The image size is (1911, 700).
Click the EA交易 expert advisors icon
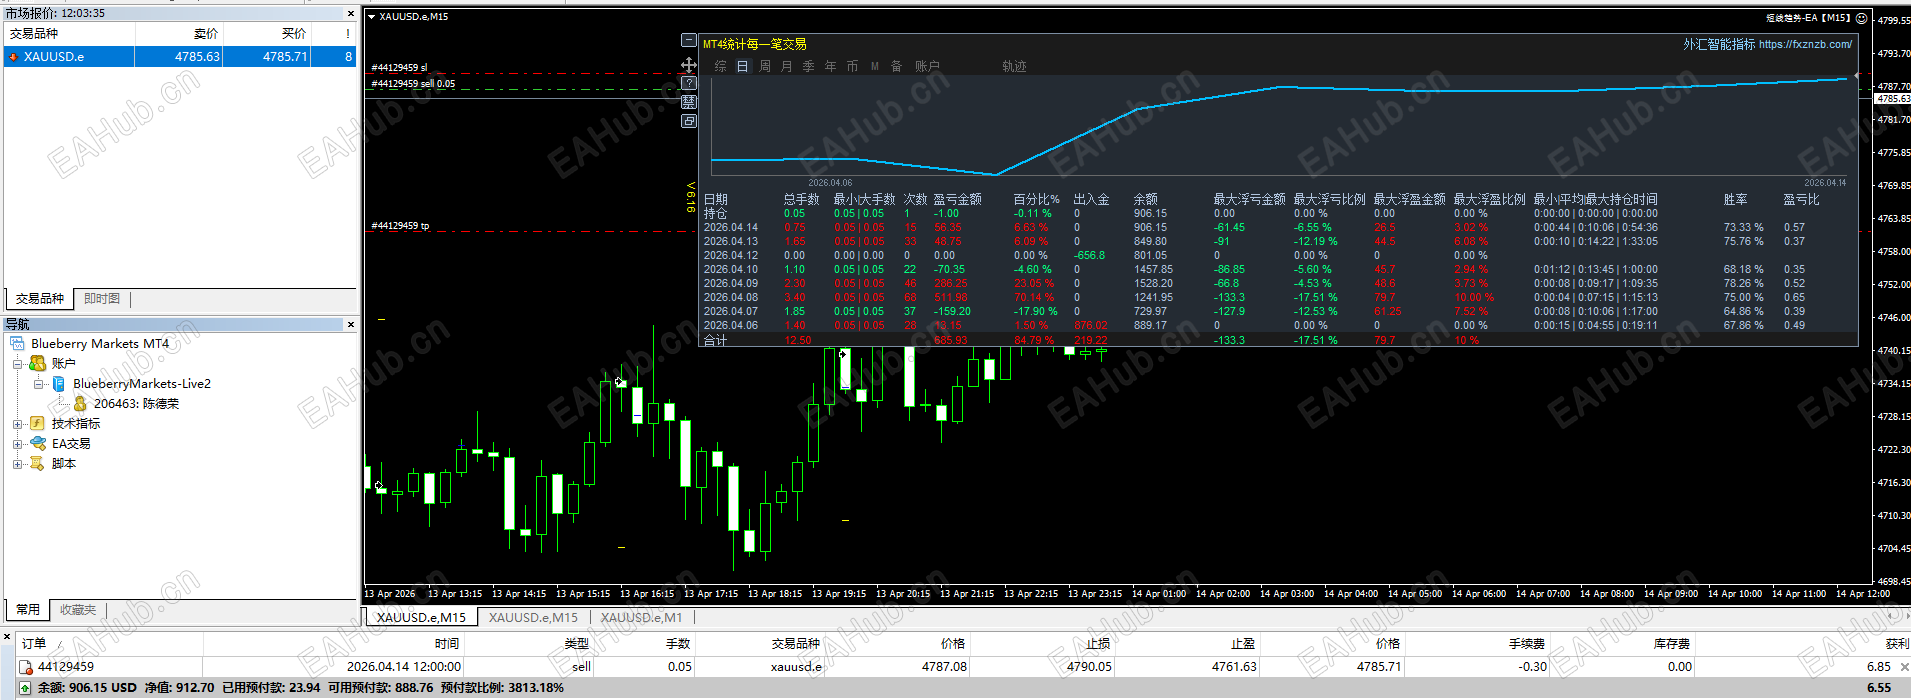38,443
